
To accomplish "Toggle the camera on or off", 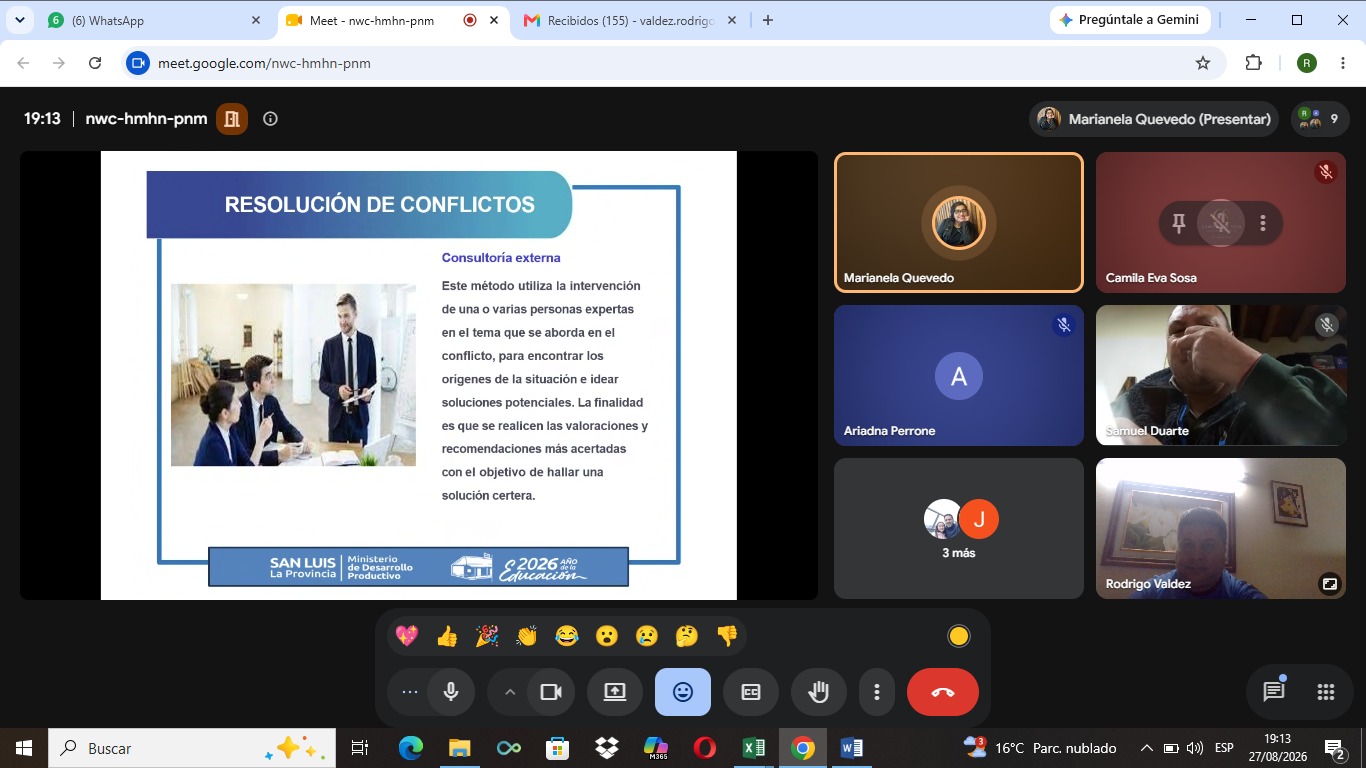I will point(551,692).
